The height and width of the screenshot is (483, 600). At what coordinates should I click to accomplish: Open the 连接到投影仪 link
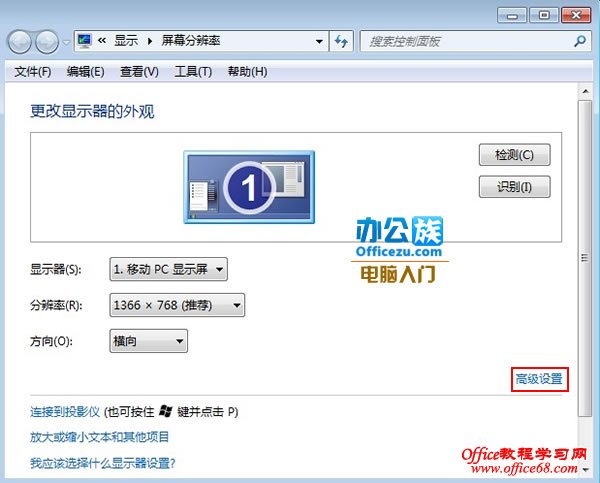click(65, 412)
